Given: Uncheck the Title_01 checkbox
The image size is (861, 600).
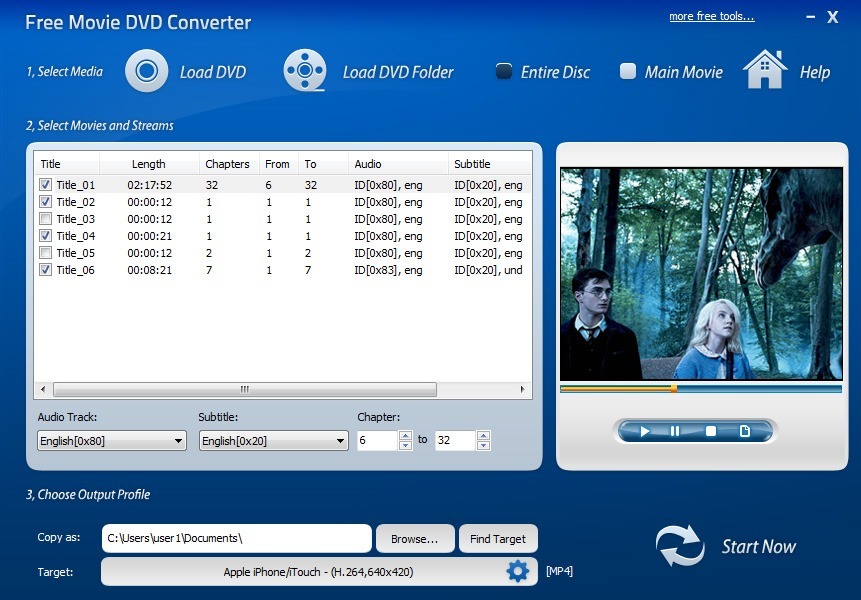Looking at the screenshot, I should click(46, 185).
